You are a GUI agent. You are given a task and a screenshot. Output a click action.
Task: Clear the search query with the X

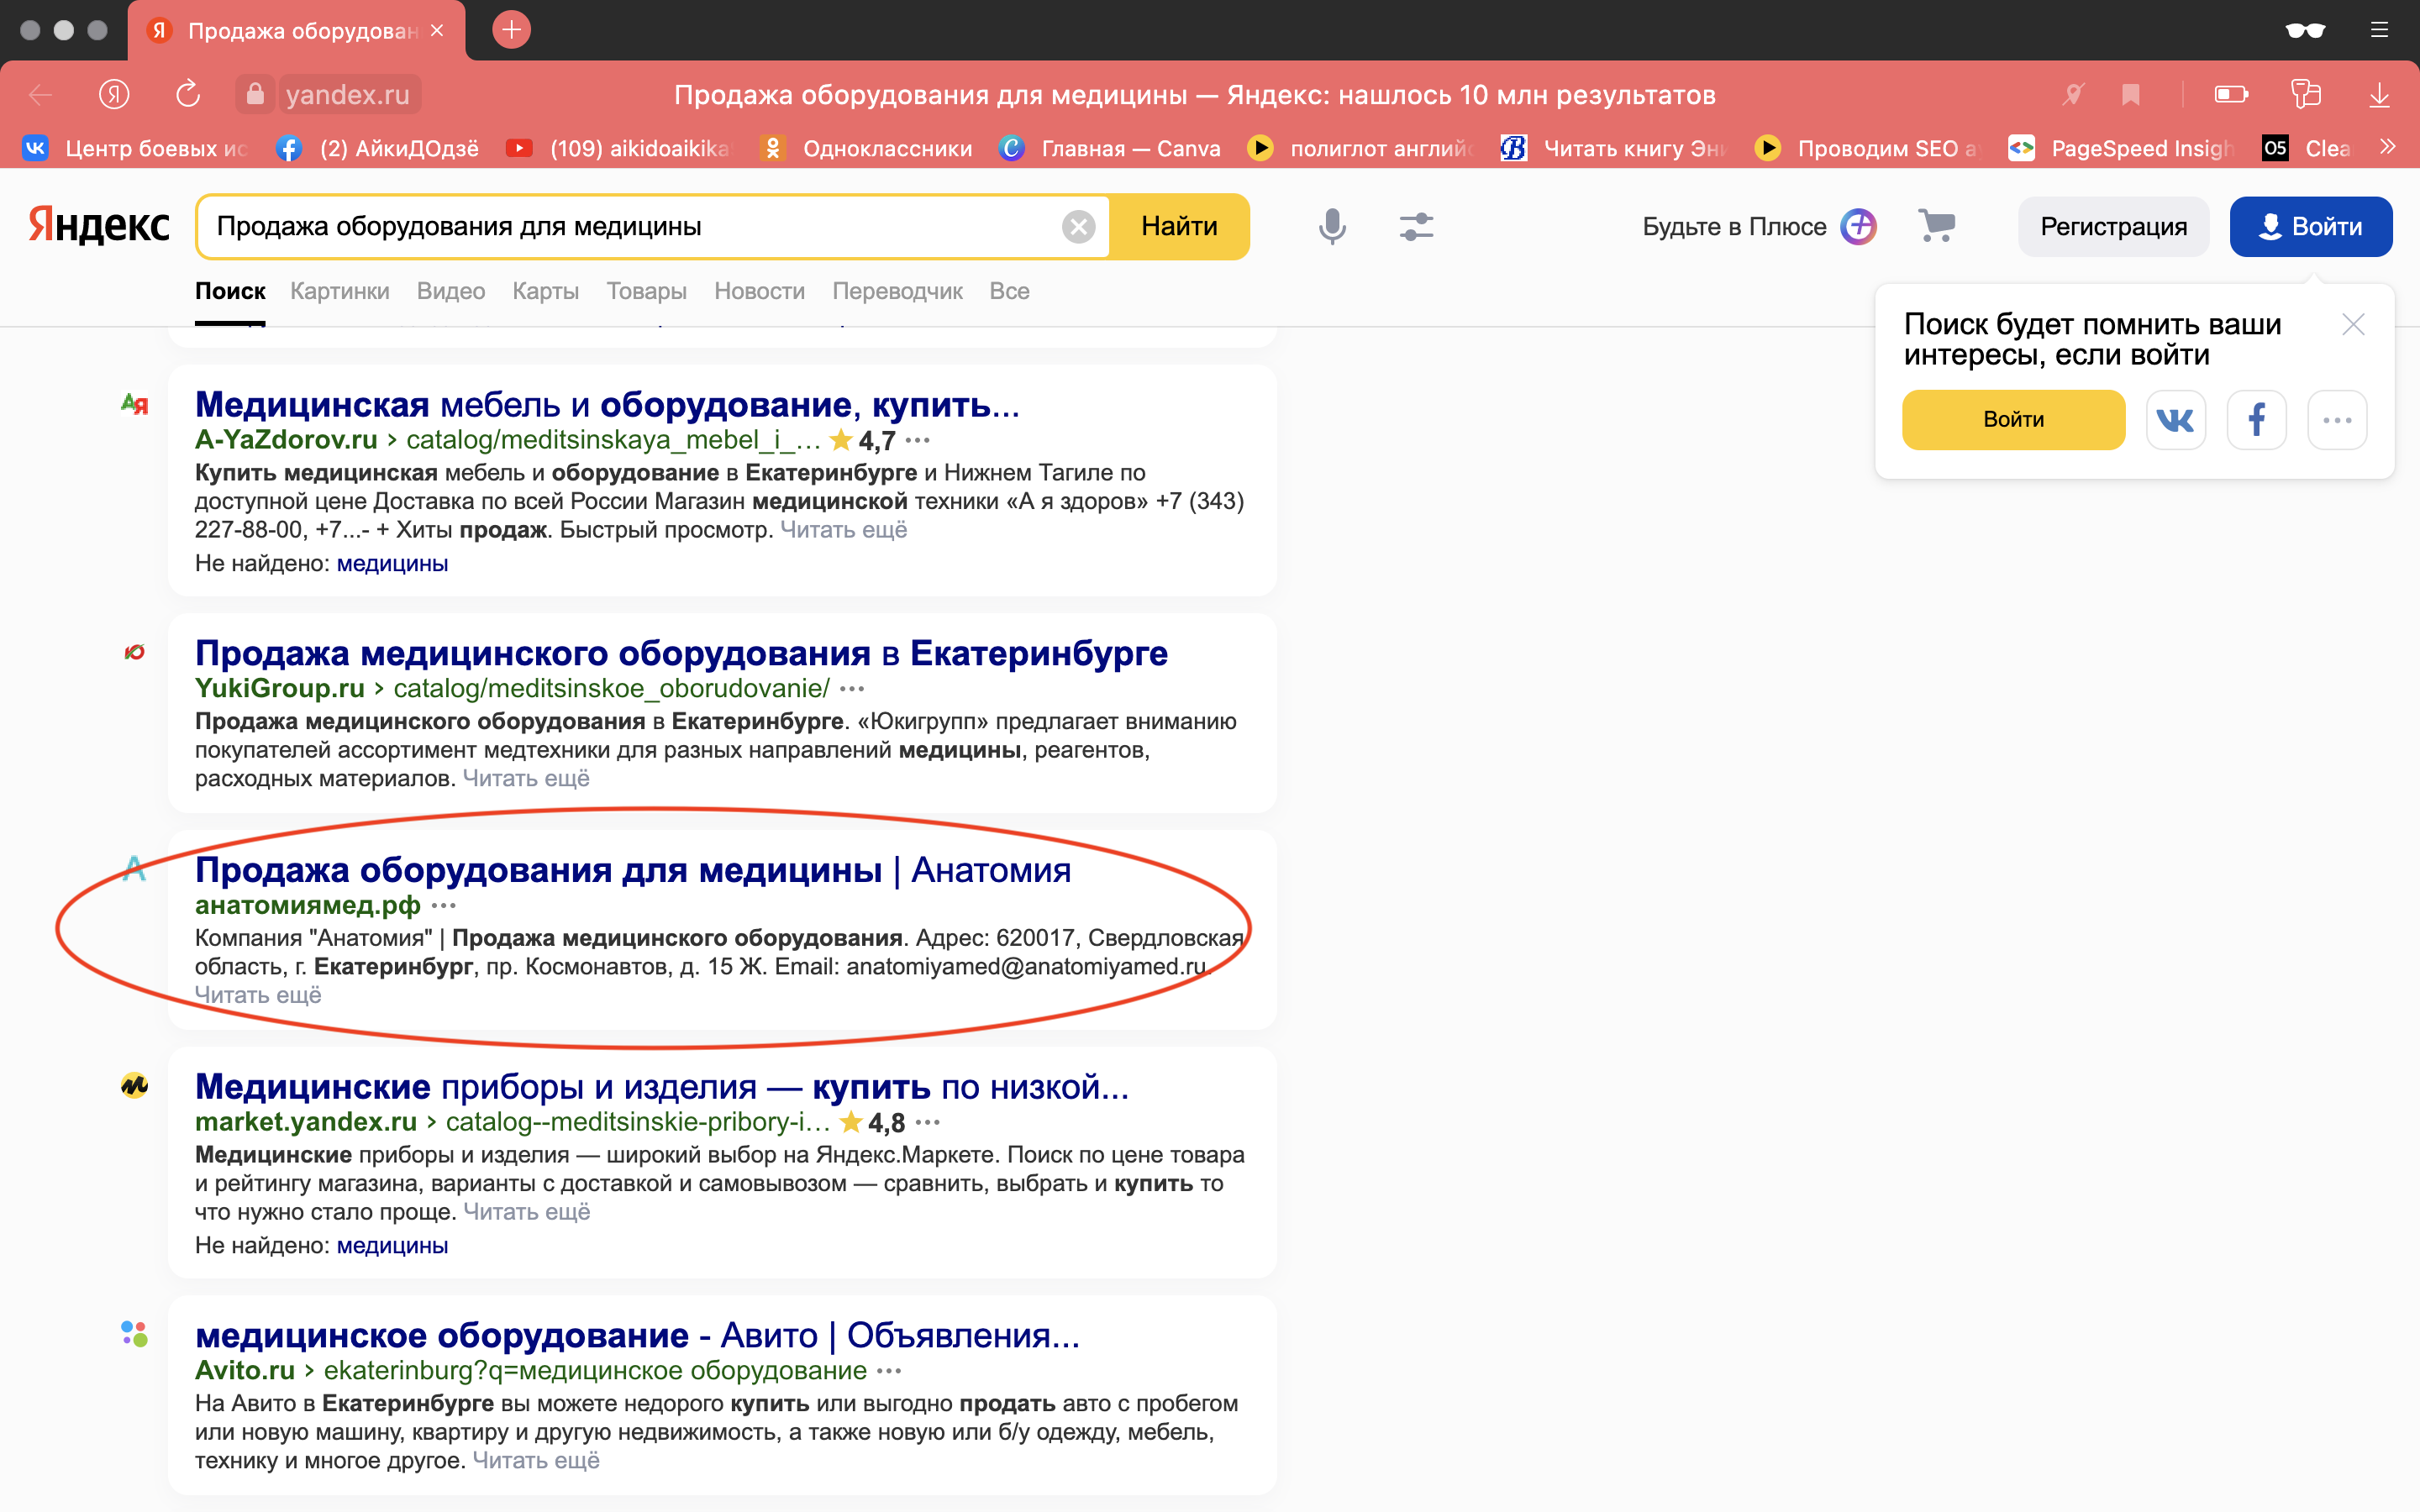click(1078, 225)
